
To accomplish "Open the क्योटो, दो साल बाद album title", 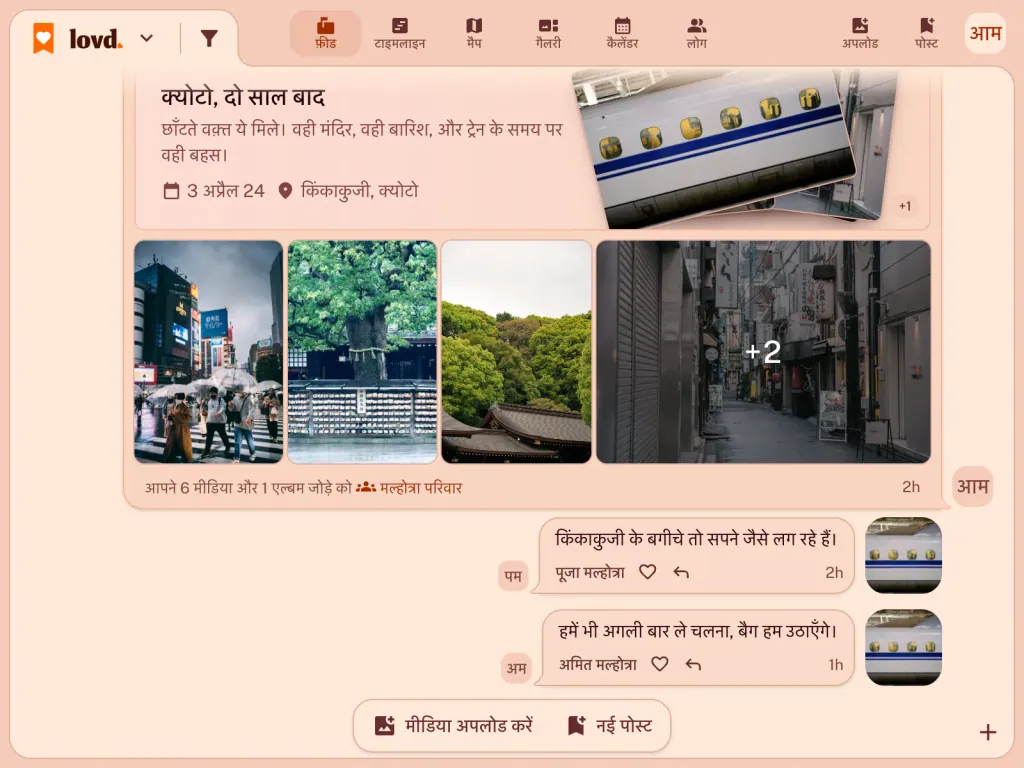I will pos(243,97).
